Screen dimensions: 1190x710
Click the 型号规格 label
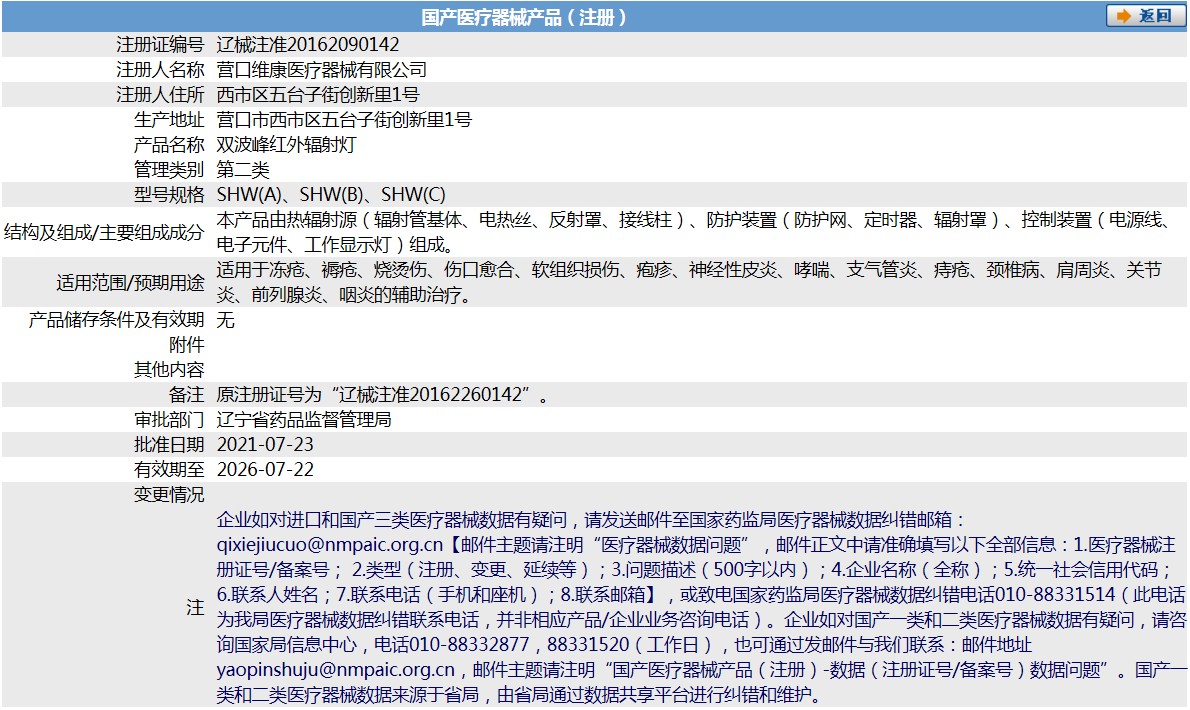[x=169, y=195]
